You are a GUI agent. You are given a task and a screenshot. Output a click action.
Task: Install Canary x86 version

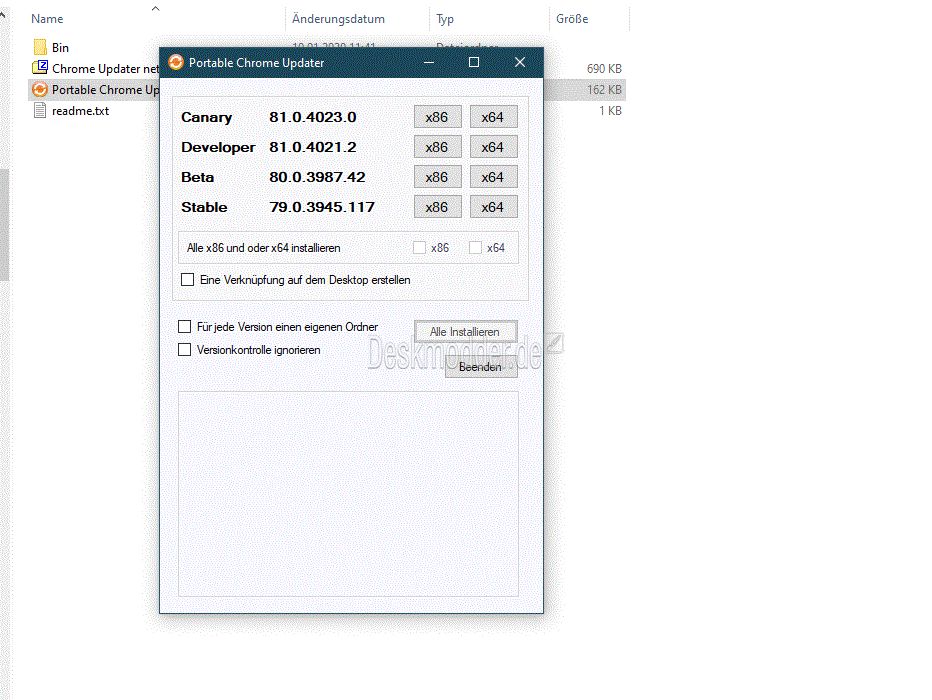point(437,117)
